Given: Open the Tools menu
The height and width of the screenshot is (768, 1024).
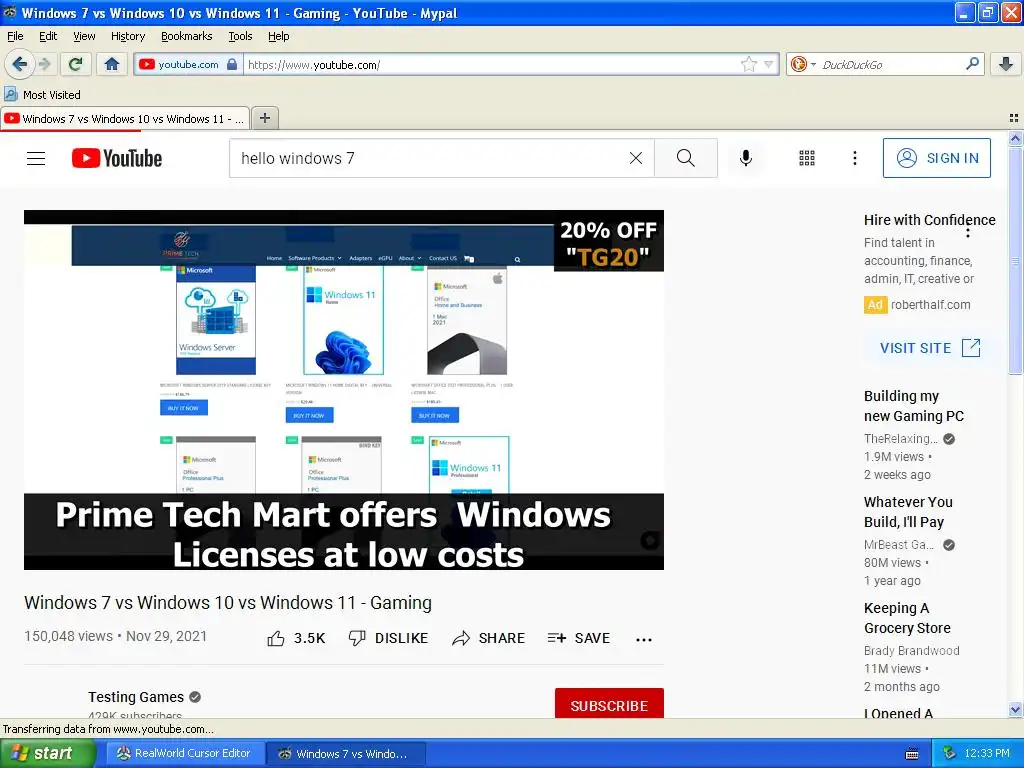Looking at the screenshot, I should point(240,36).
